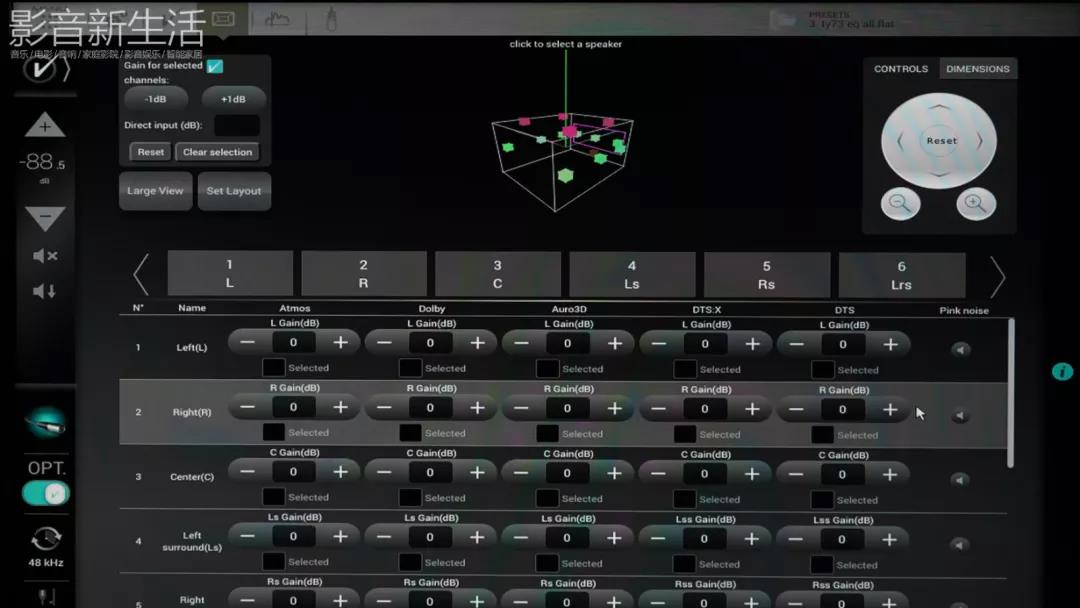The width and height of the screenshot is (1080, 608).
Task: Select Center(C) Atmos gain checkbox
Action: coord(273,497)
